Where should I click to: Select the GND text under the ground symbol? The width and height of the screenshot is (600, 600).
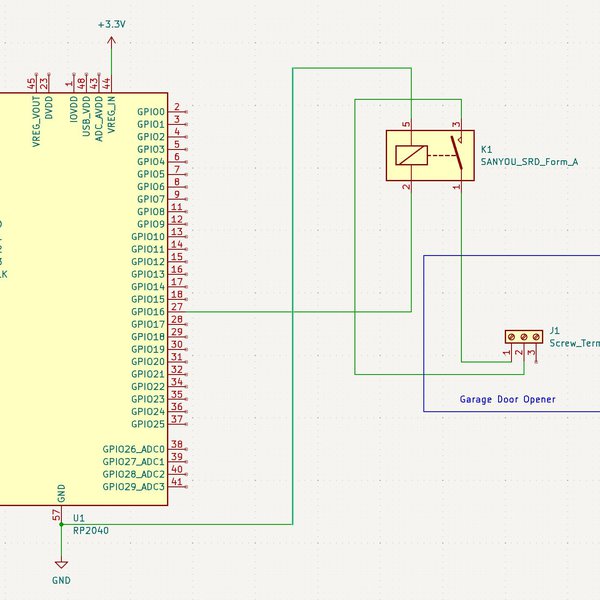point(61,580)
